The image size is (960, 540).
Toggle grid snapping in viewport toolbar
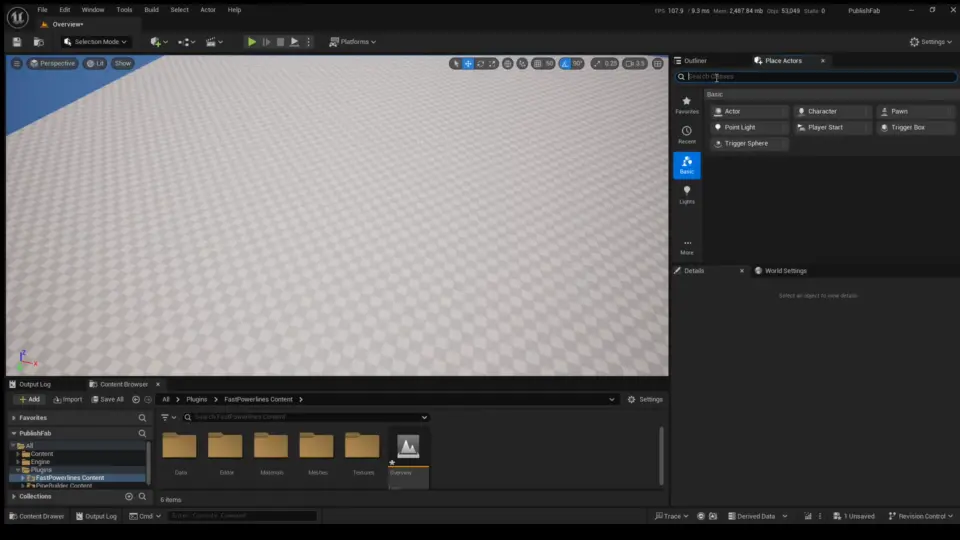pos(536,63)
